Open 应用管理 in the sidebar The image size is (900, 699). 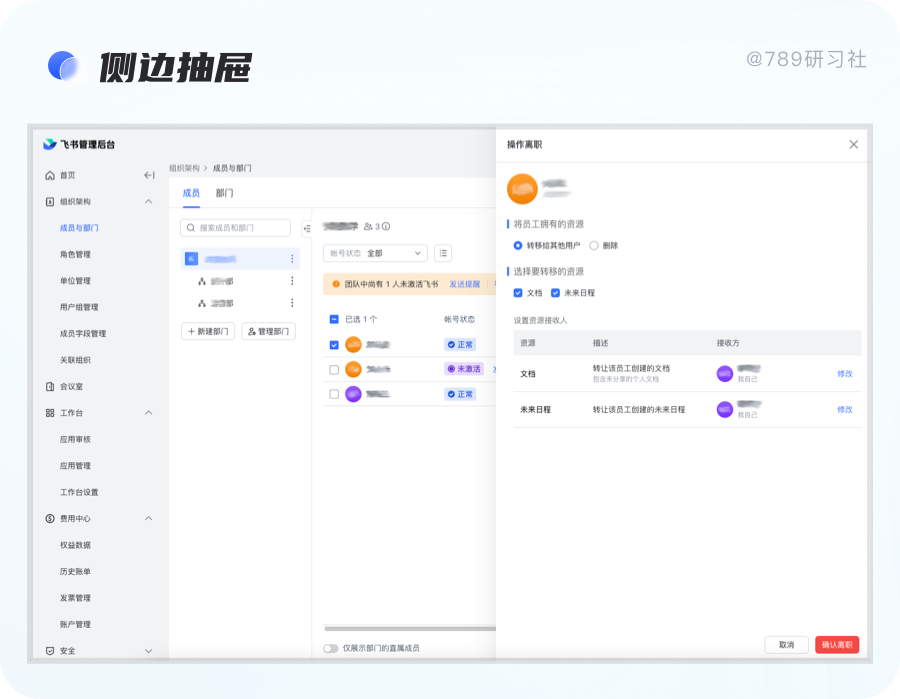tap(75, 465)
